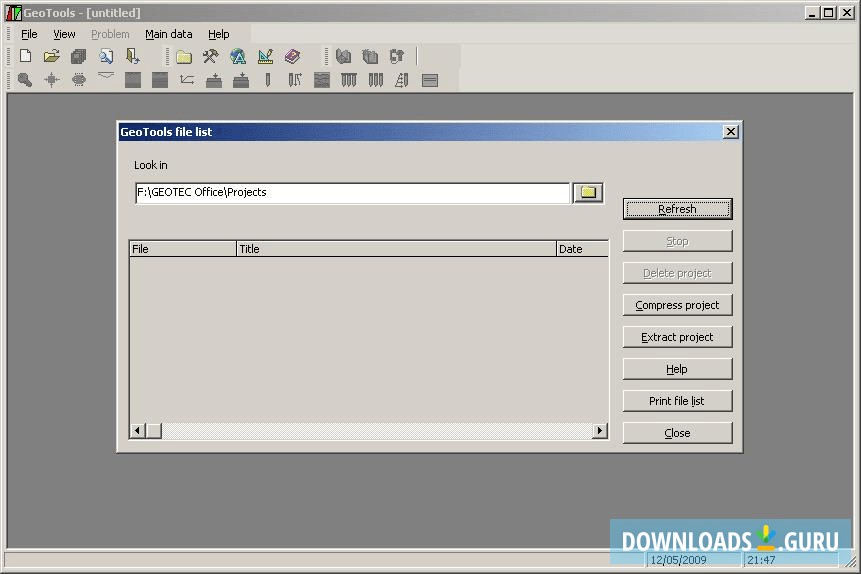Click the grayed single pile icon

[268, 80]
